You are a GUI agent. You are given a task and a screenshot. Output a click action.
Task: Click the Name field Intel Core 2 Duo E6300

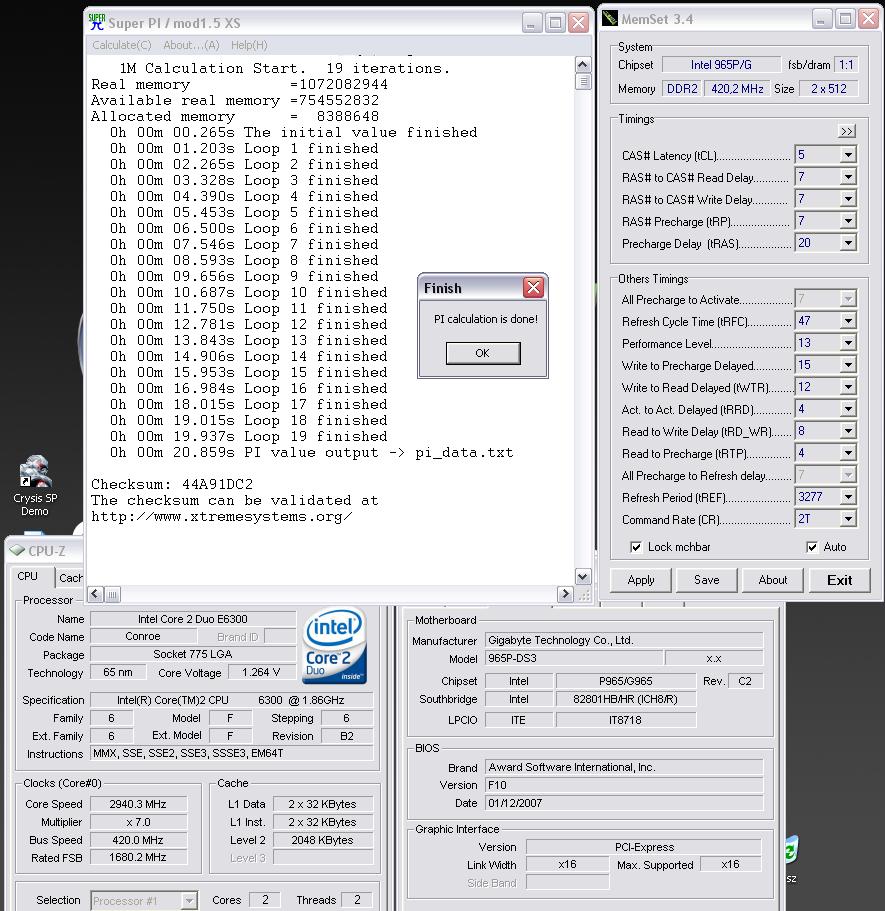pyautogui.click(x=193, y=619)
